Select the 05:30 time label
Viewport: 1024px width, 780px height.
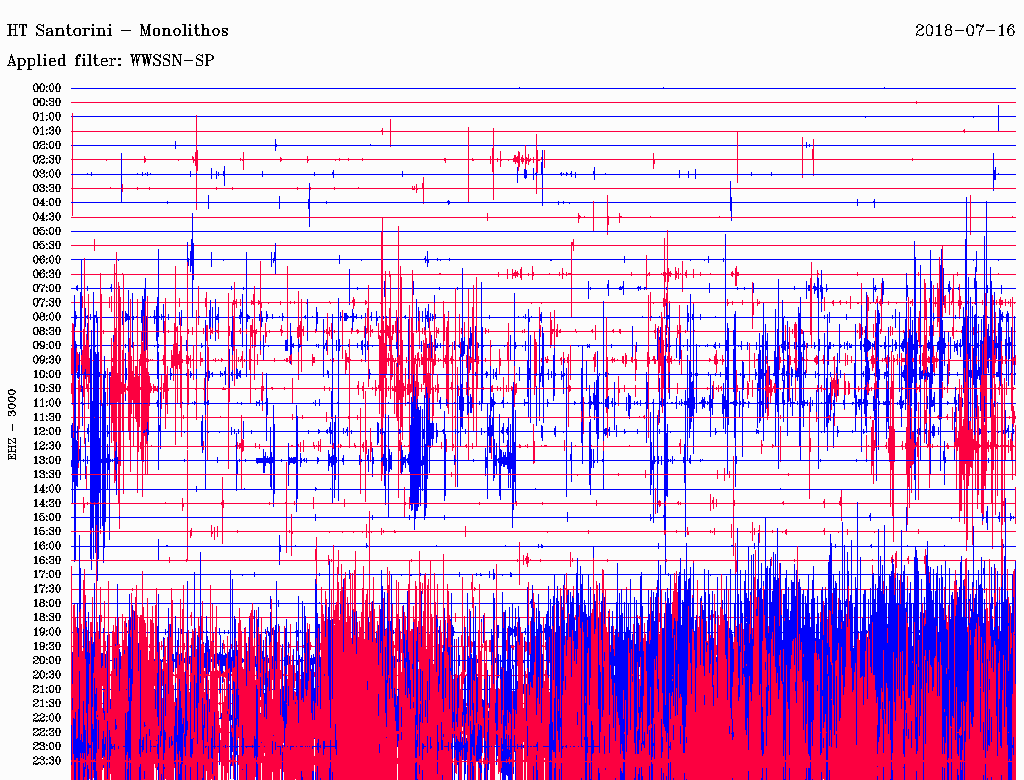[46, 246]
